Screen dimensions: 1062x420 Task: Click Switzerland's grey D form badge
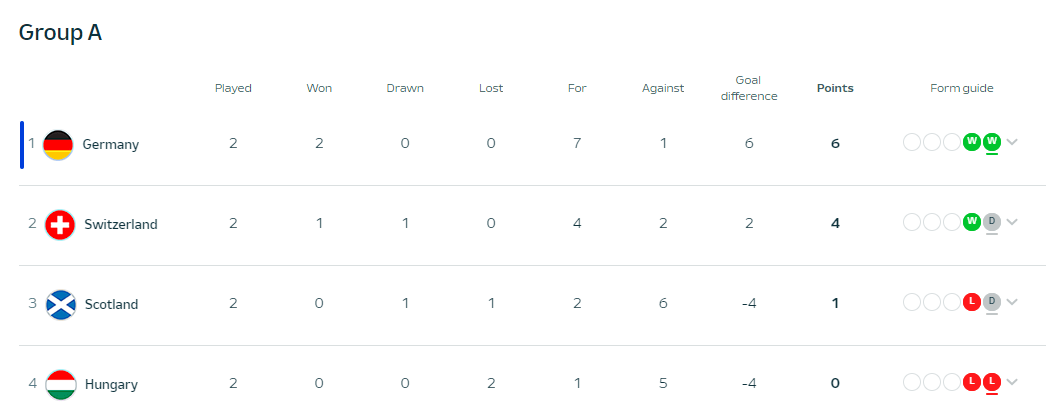pyautogui.click(x=991, y=222)
